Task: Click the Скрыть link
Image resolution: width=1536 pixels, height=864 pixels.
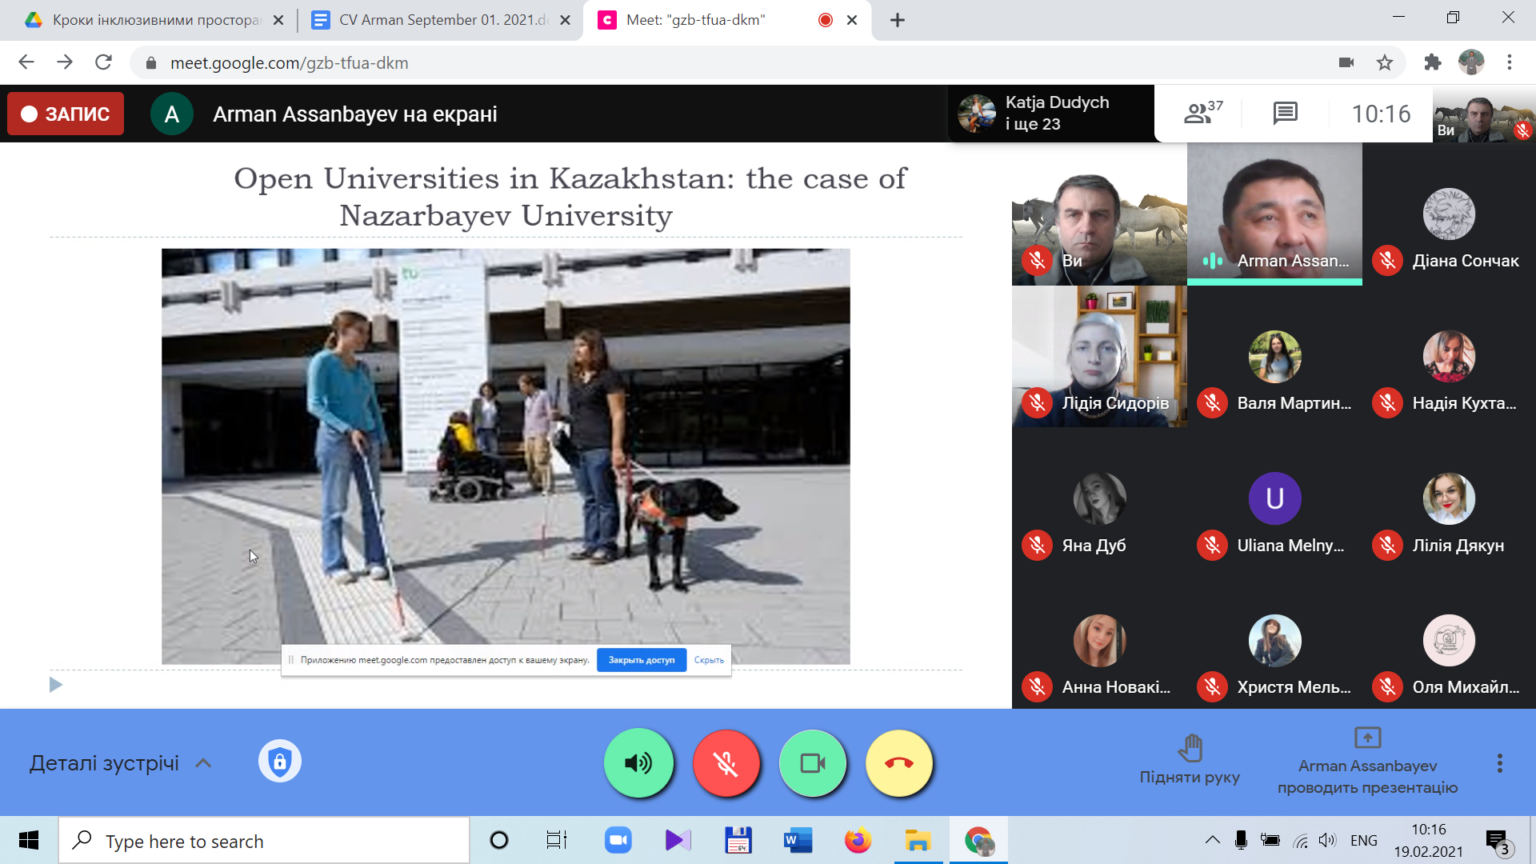Action: click(x=709, y=660)
